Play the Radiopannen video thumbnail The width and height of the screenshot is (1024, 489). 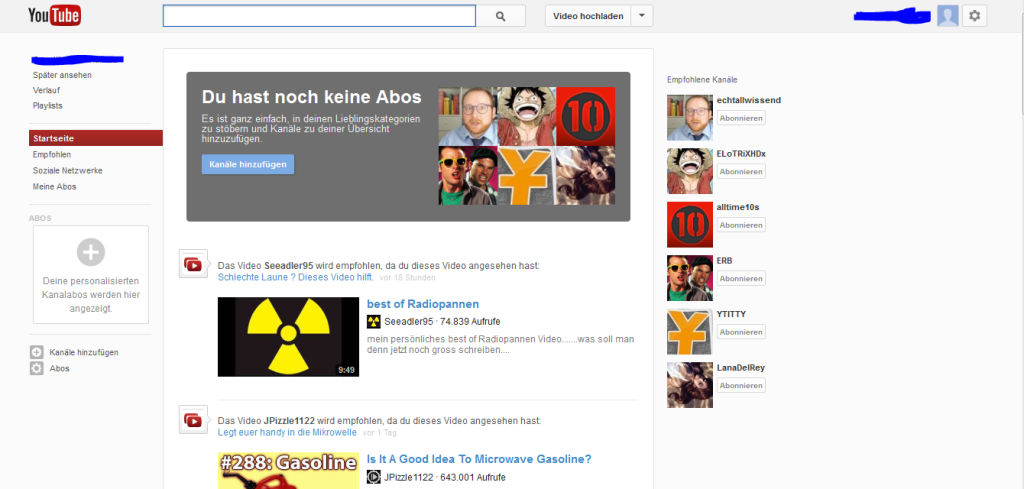(288, 337)
